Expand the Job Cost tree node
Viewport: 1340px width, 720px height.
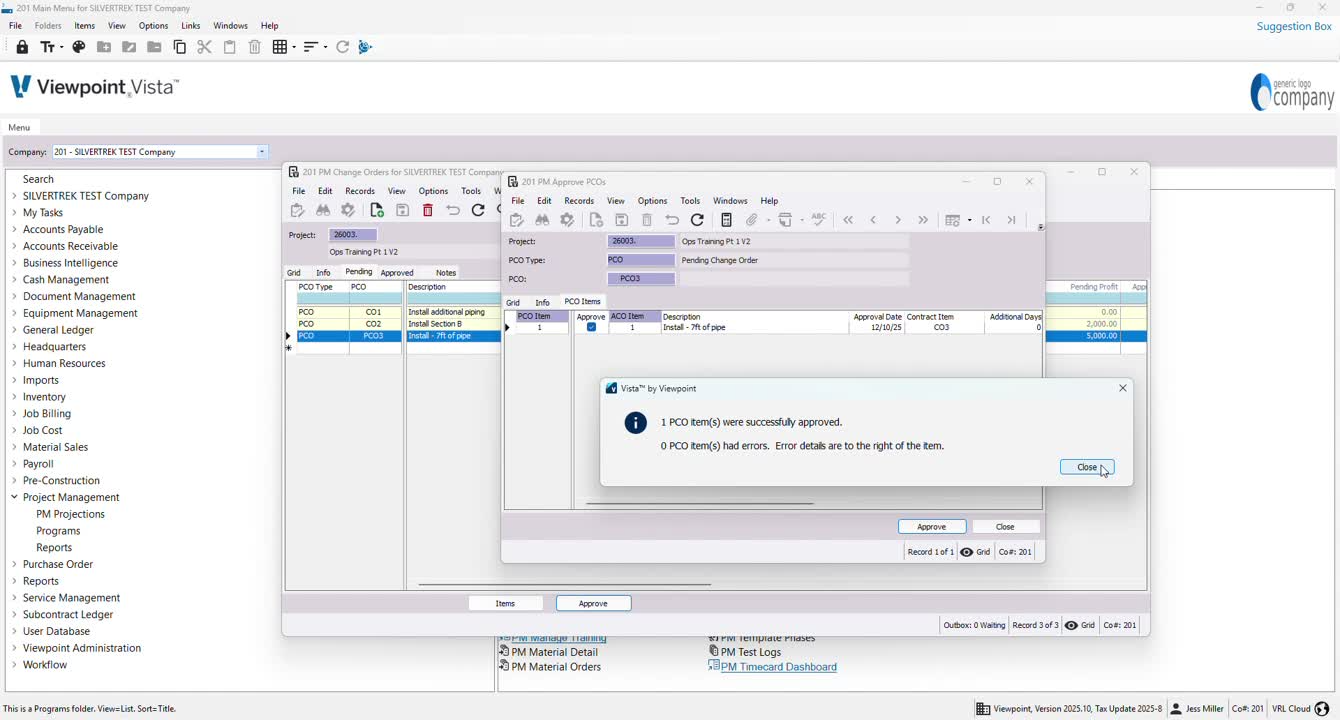point(14,430)
